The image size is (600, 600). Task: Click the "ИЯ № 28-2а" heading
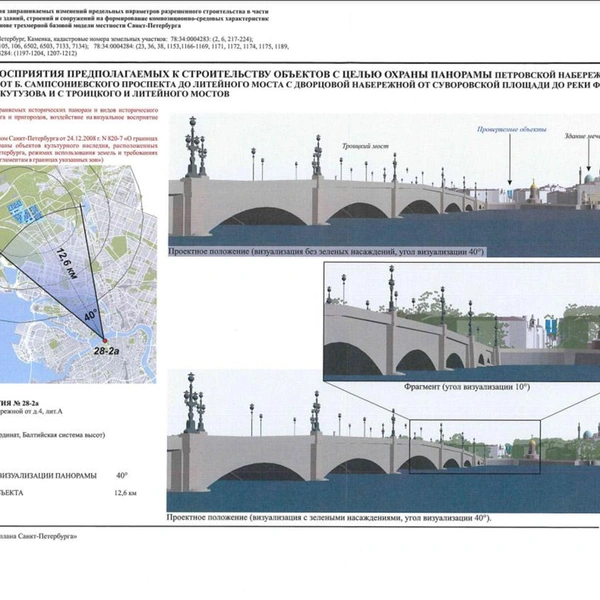coord(19,403)
